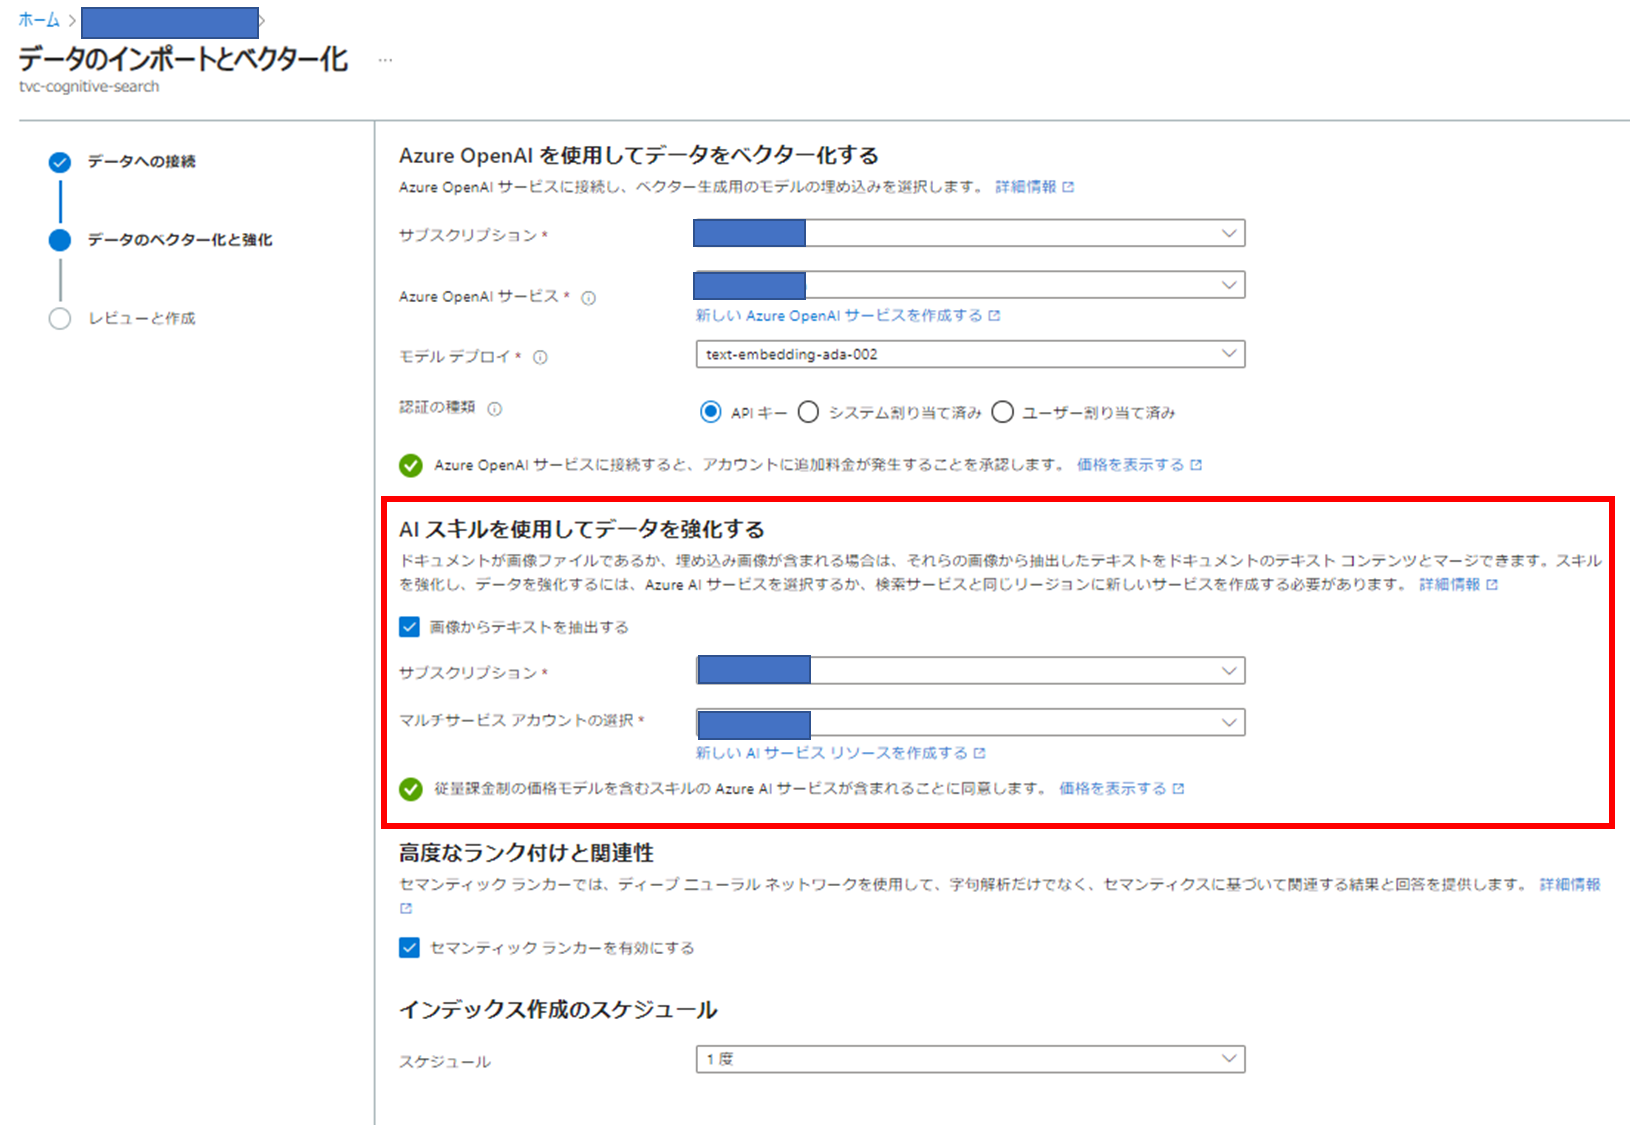Viewport: 1630px width, 1125px height.
Task: Click the empty circle icon for レビューと作成
Action: point(60,318)
